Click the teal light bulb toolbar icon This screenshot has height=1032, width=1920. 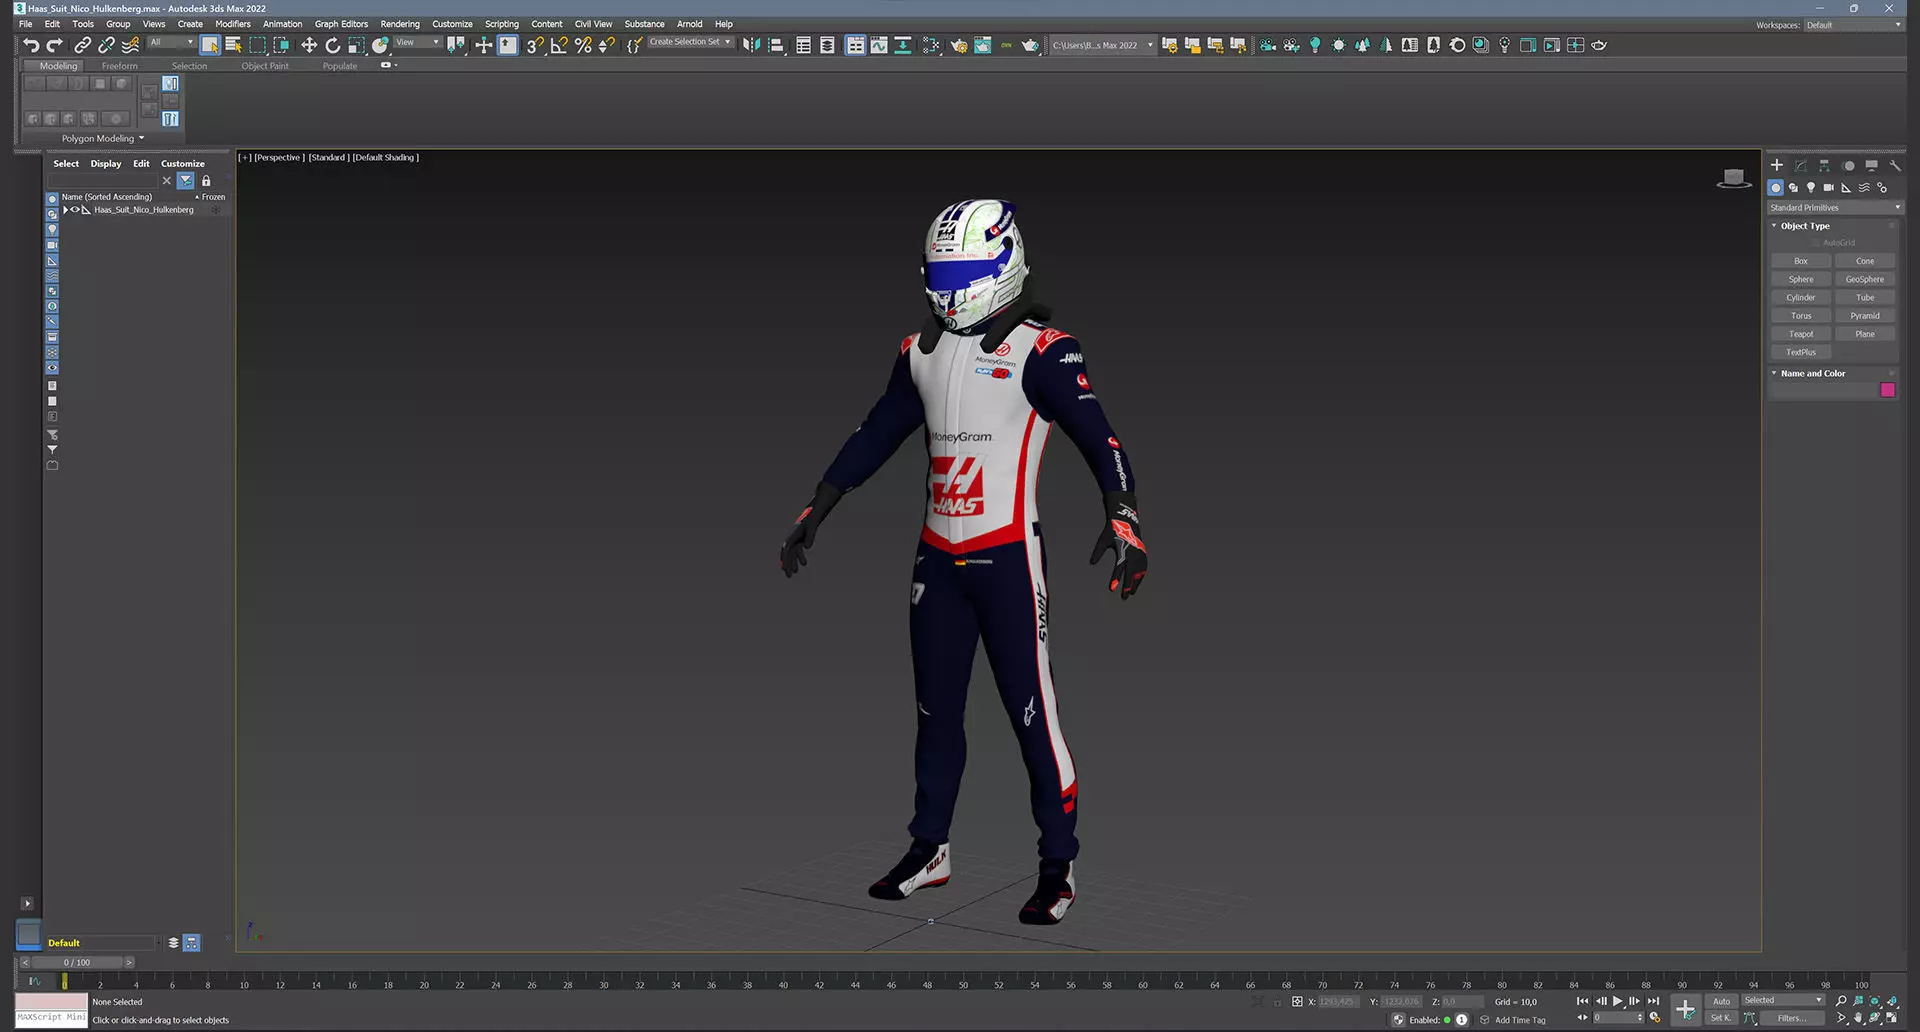1315,45
